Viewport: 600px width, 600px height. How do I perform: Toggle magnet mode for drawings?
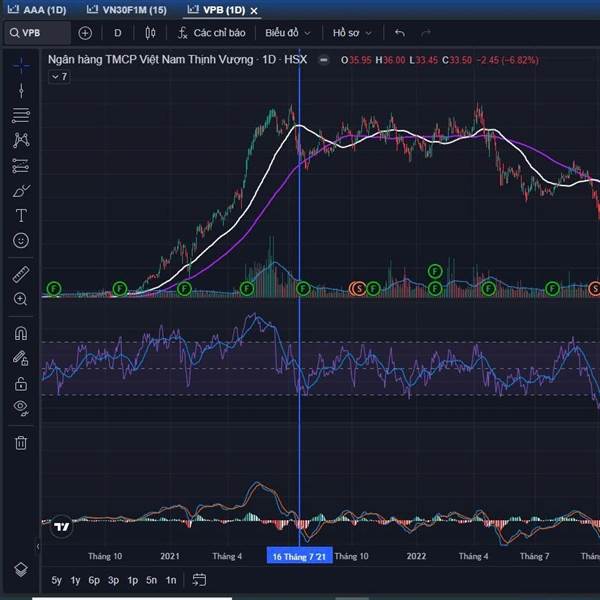[x=21, y=333]
